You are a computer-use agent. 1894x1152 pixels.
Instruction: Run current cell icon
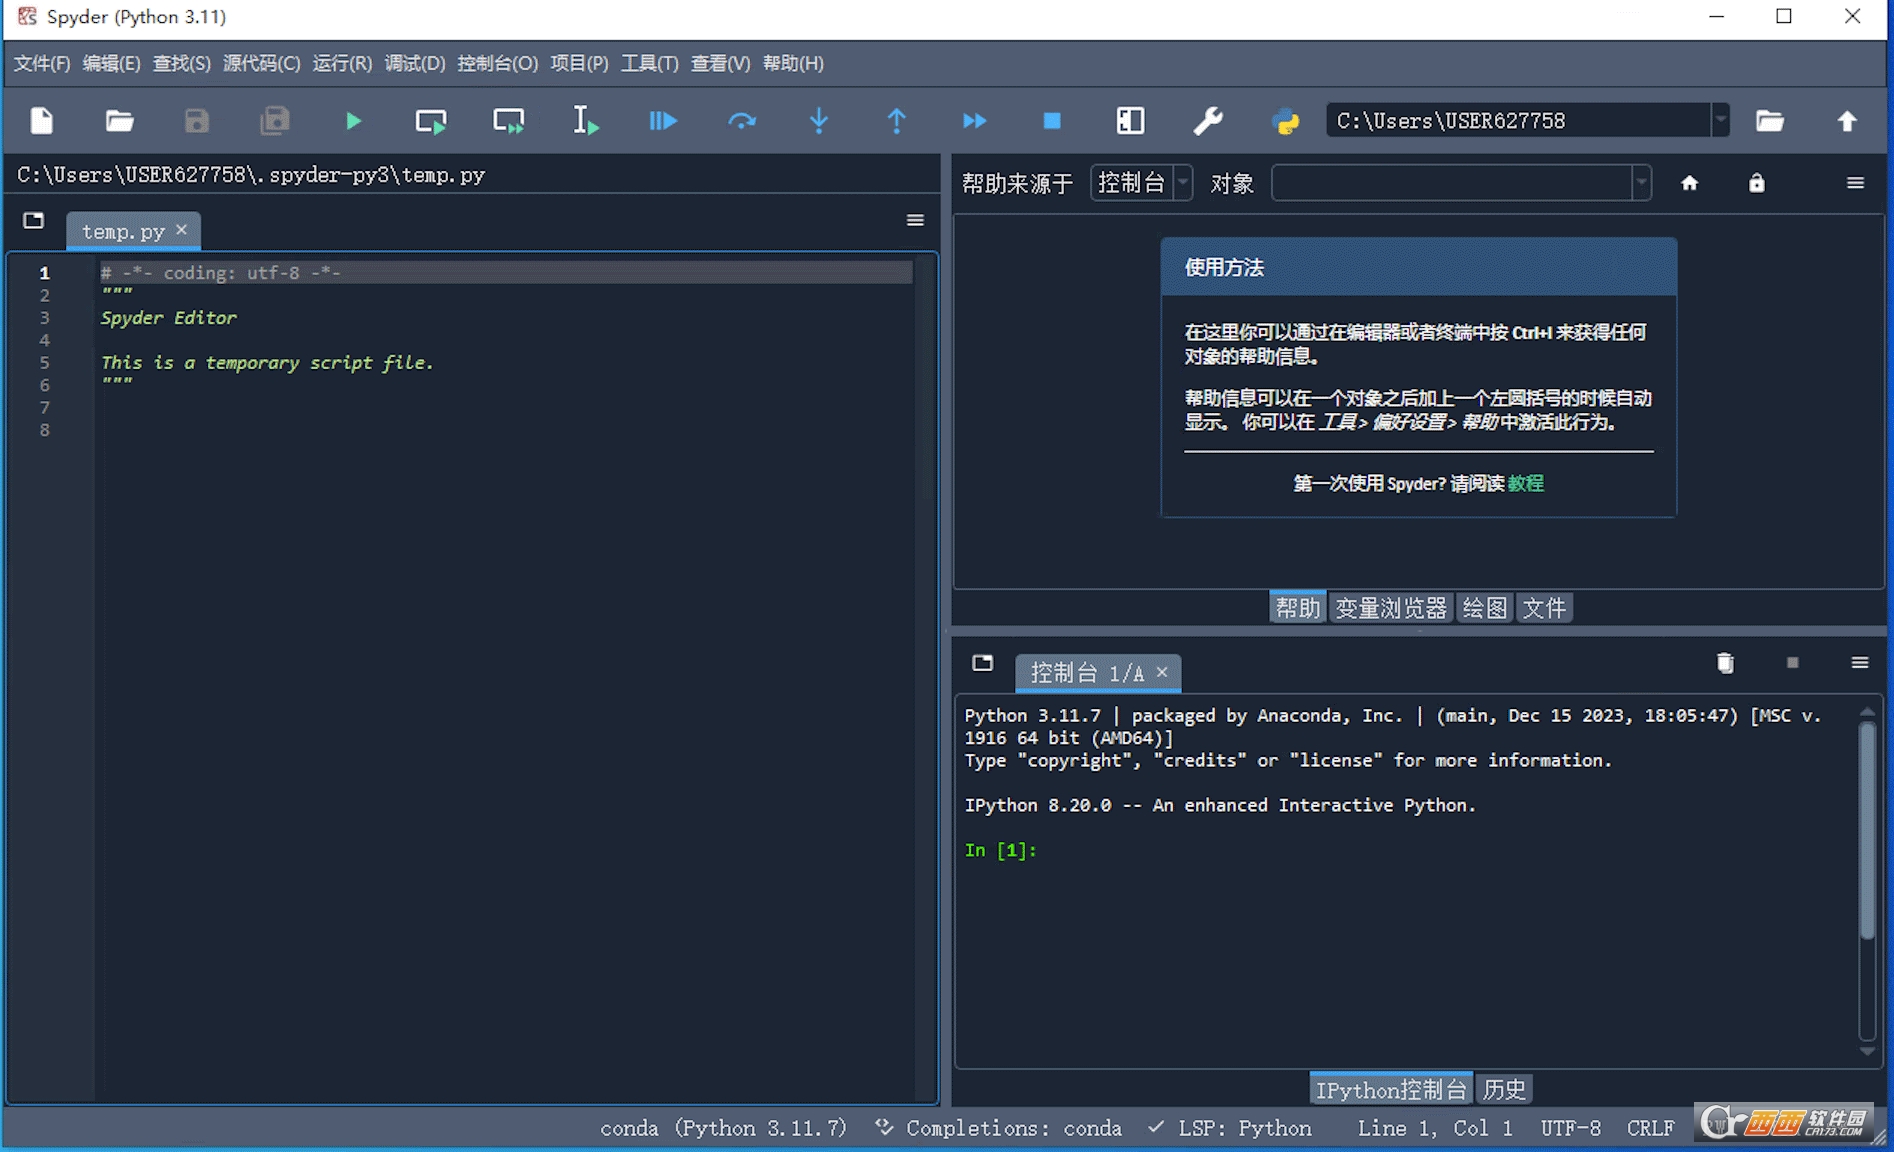pos(431,121)
